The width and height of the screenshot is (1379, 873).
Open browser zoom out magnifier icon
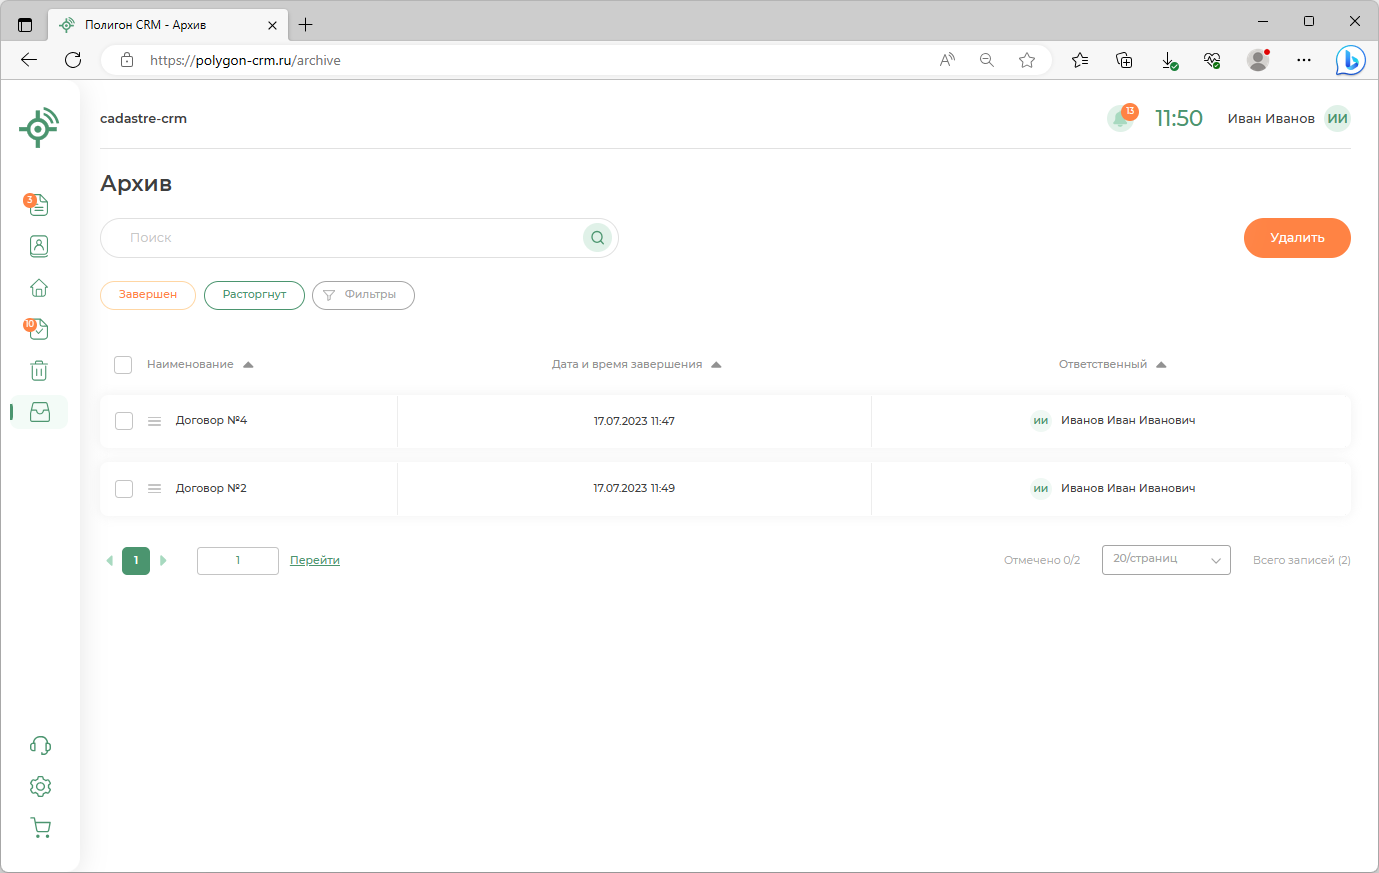(x=987, y=60)
